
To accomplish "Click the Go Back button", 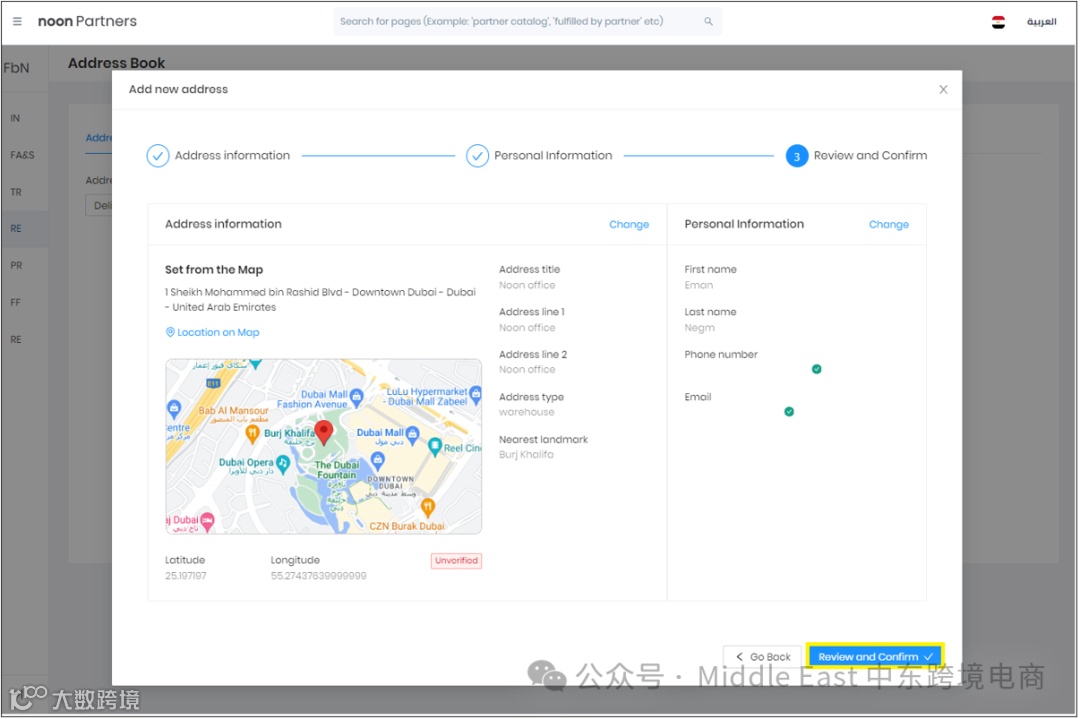I will click(x=762, y=657).
